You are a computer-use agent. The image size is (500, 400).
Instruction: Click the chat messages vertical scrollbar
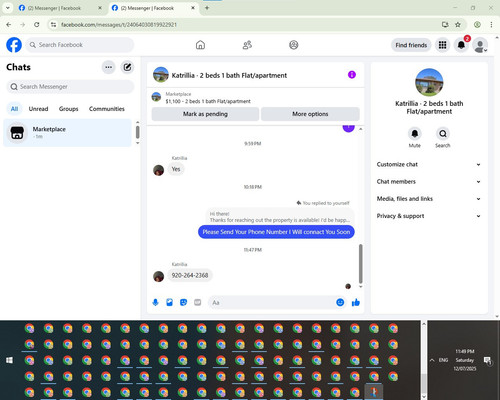(360, 263)
